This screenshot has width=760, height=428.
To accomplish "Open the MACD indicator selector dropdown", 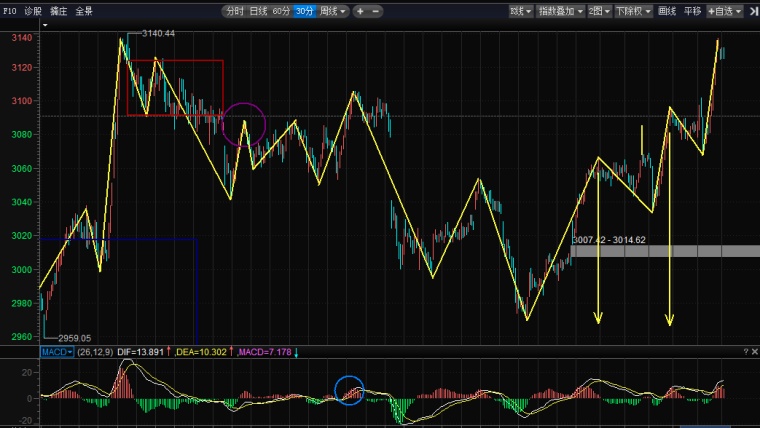I will tap(57, 352).
